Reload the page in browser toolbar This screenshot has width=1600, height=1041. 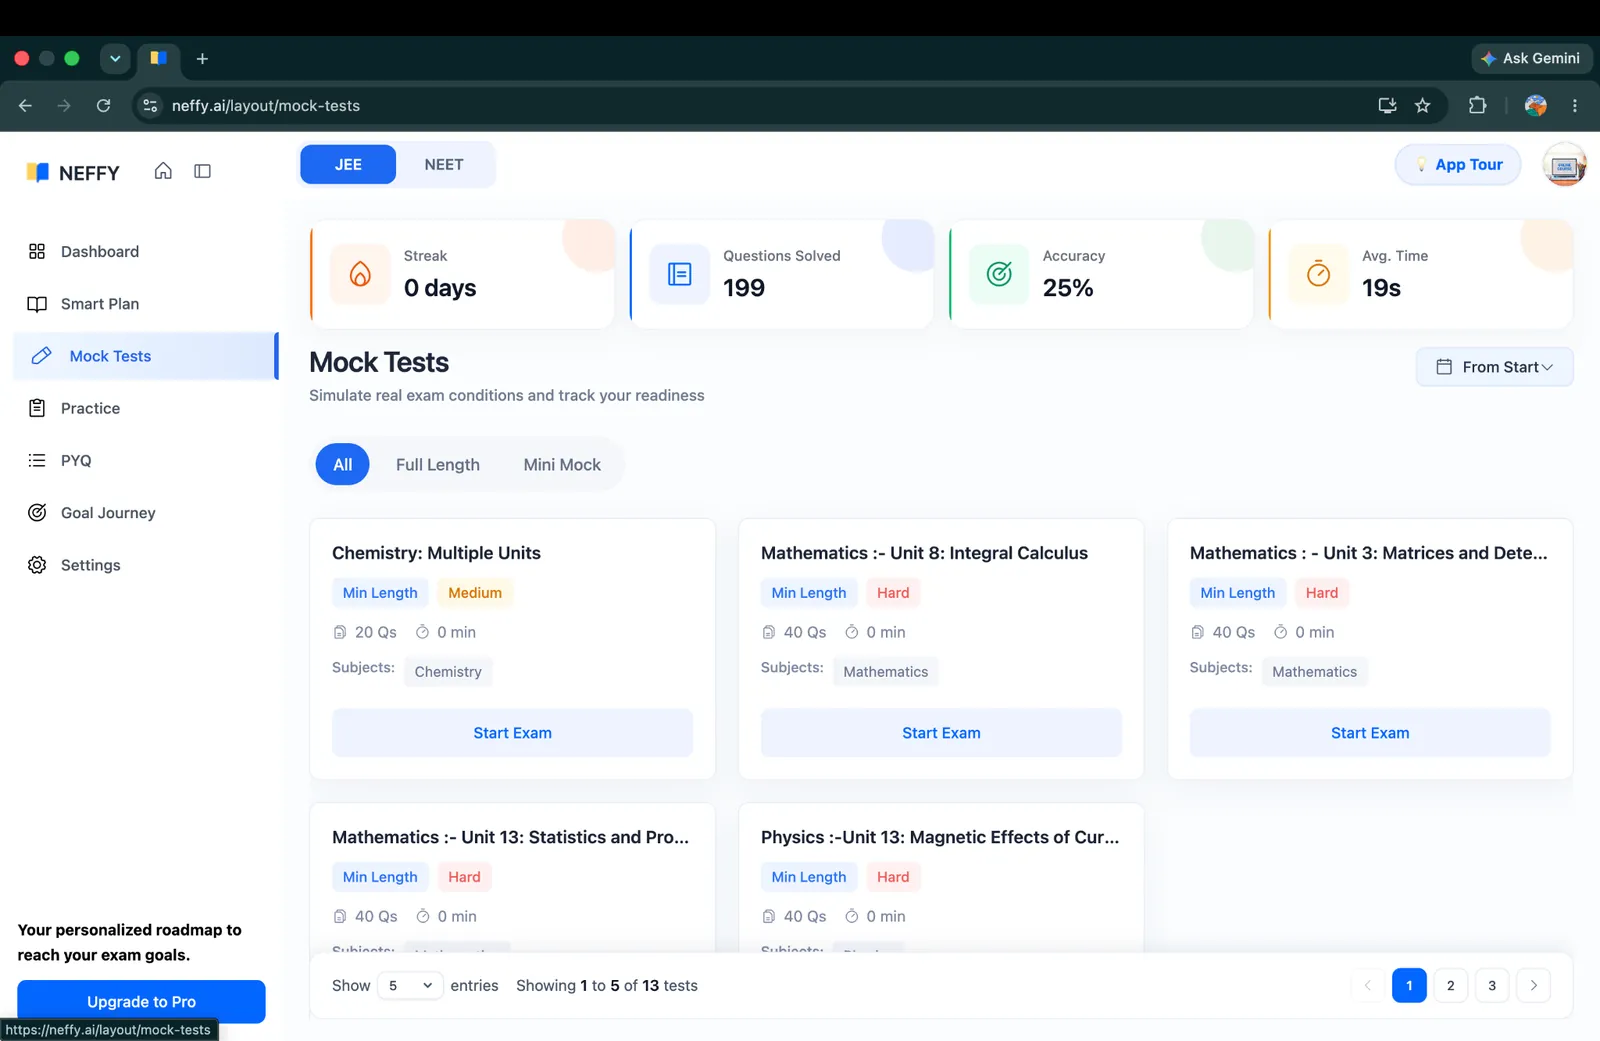[103, 105]
